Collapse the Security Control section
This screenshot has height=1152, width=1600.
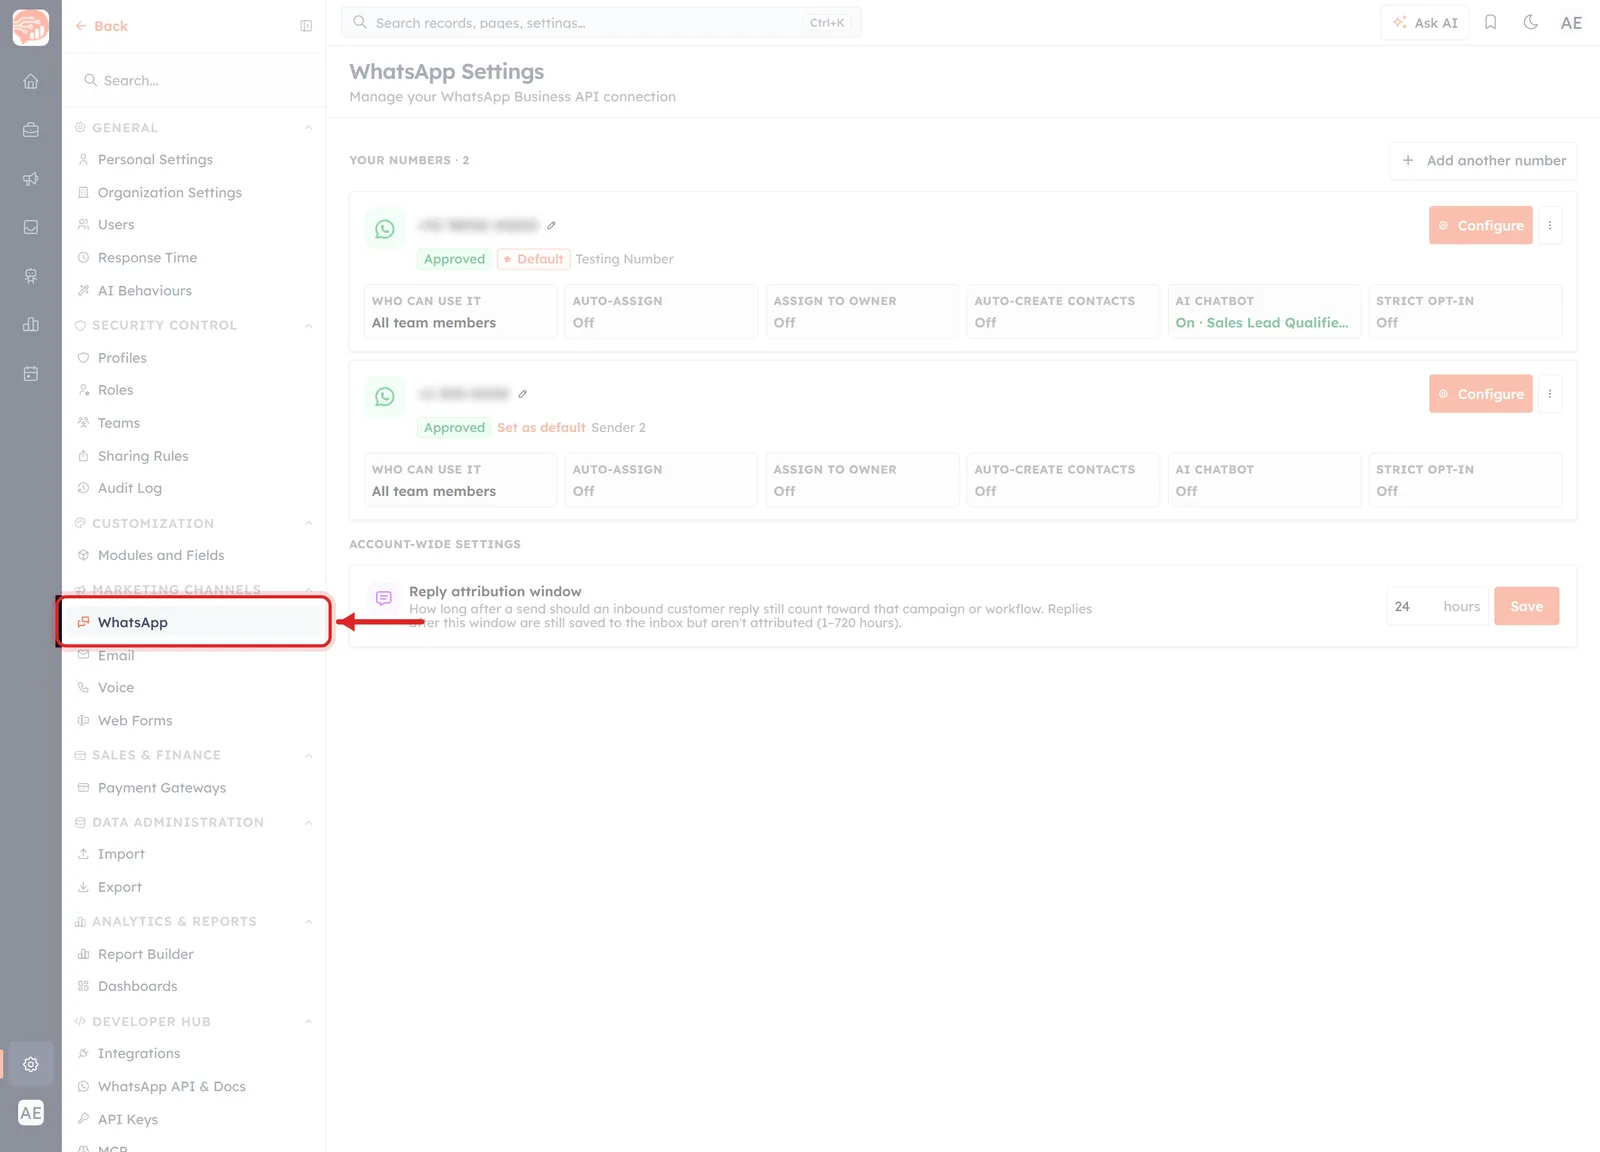click(x=308, y=325)
